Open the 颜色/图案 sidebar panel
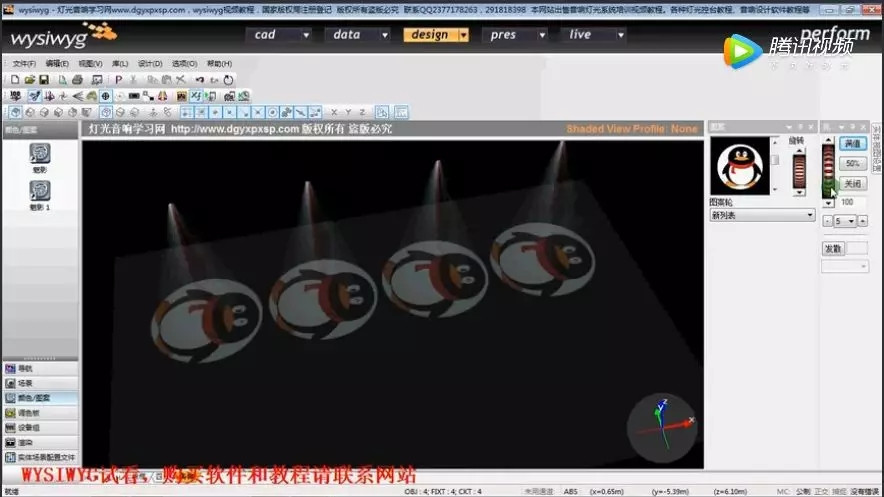884x497 pixels. (41, 398)
